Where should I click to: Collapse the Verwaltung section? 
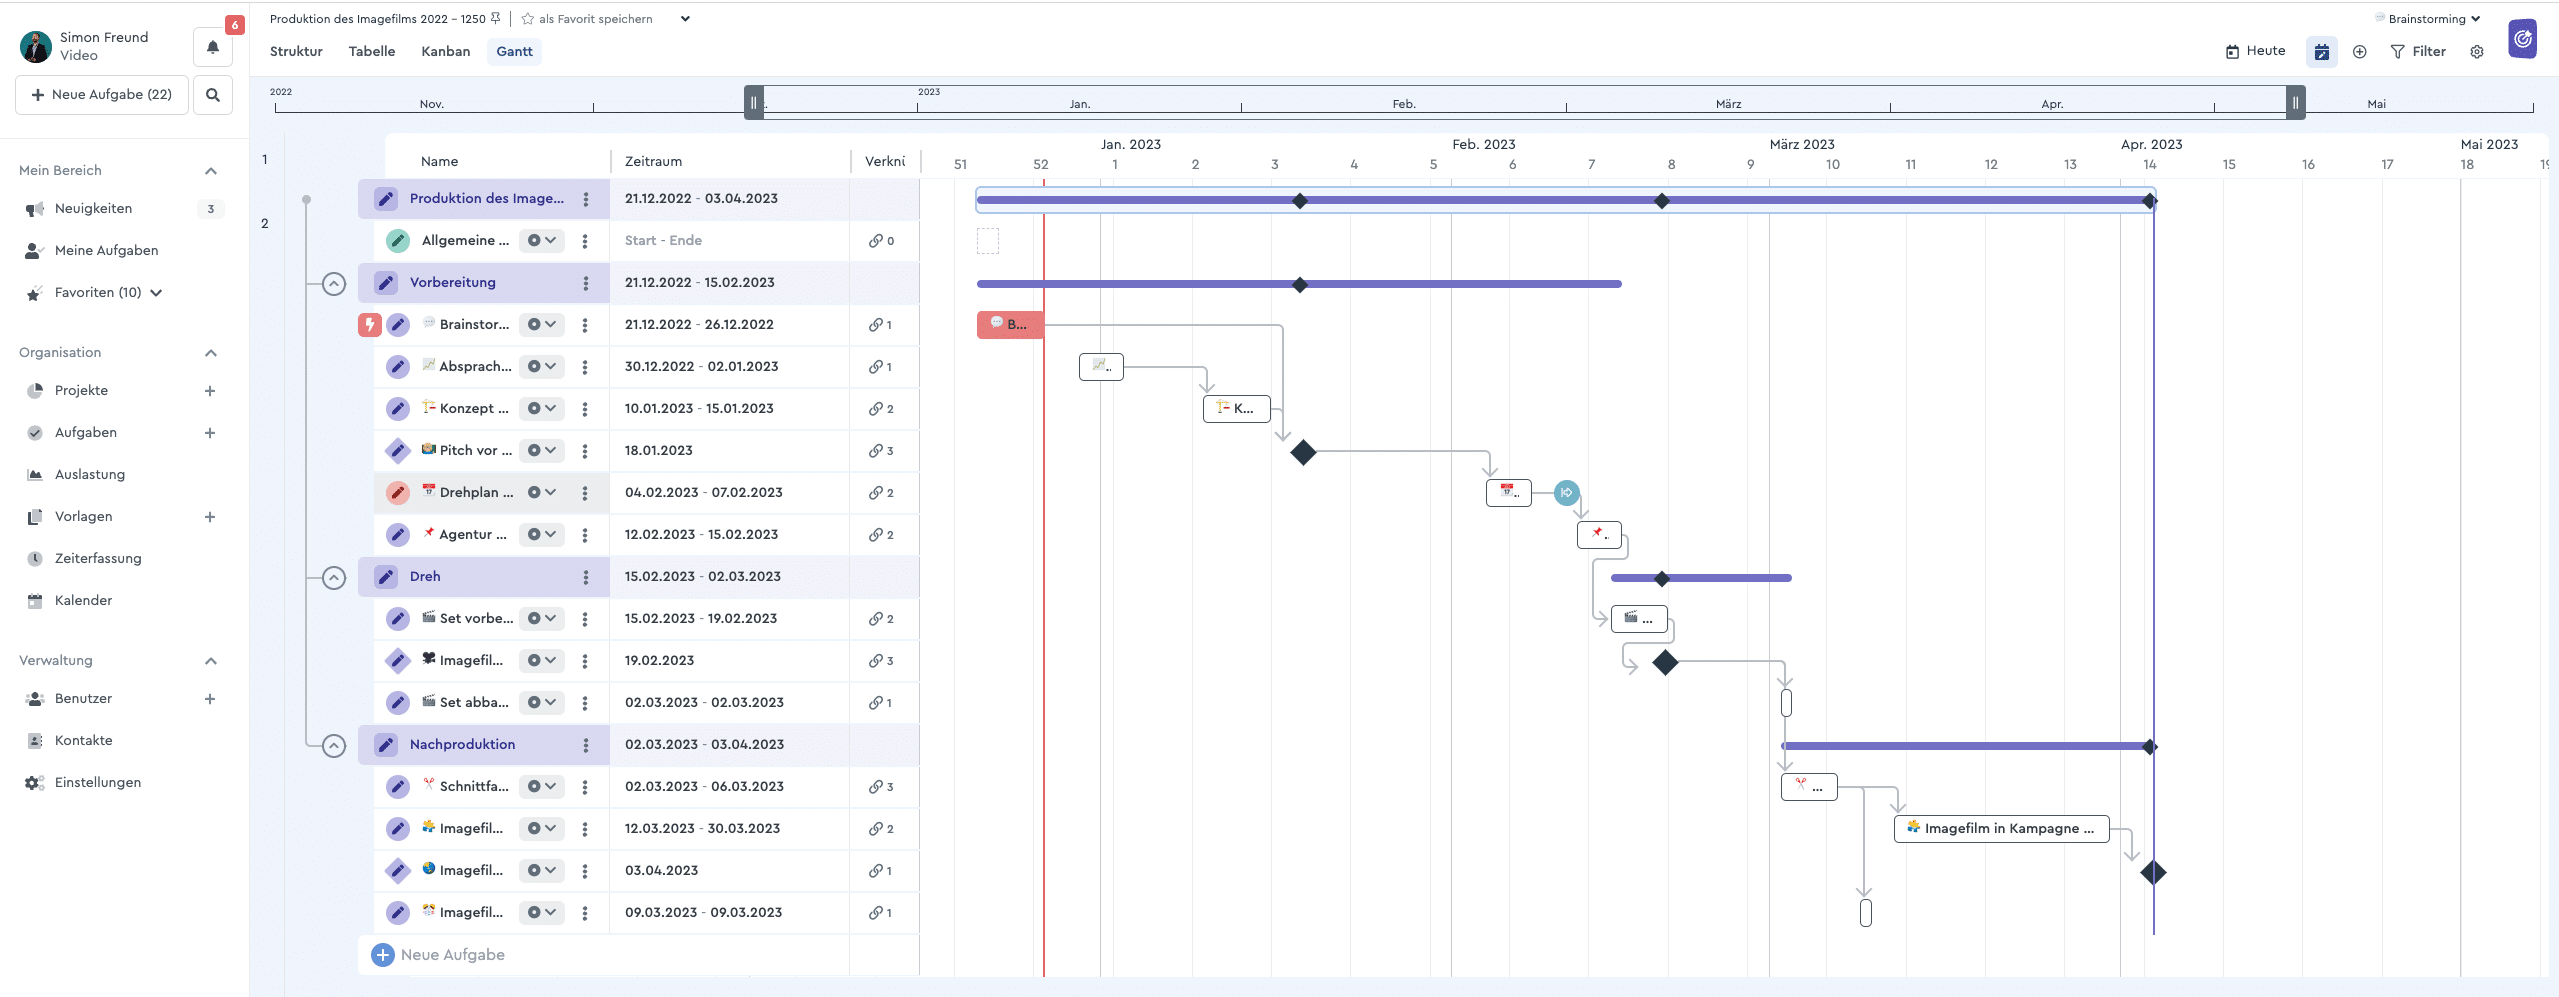pyautogui.click(x=211, y=661)
